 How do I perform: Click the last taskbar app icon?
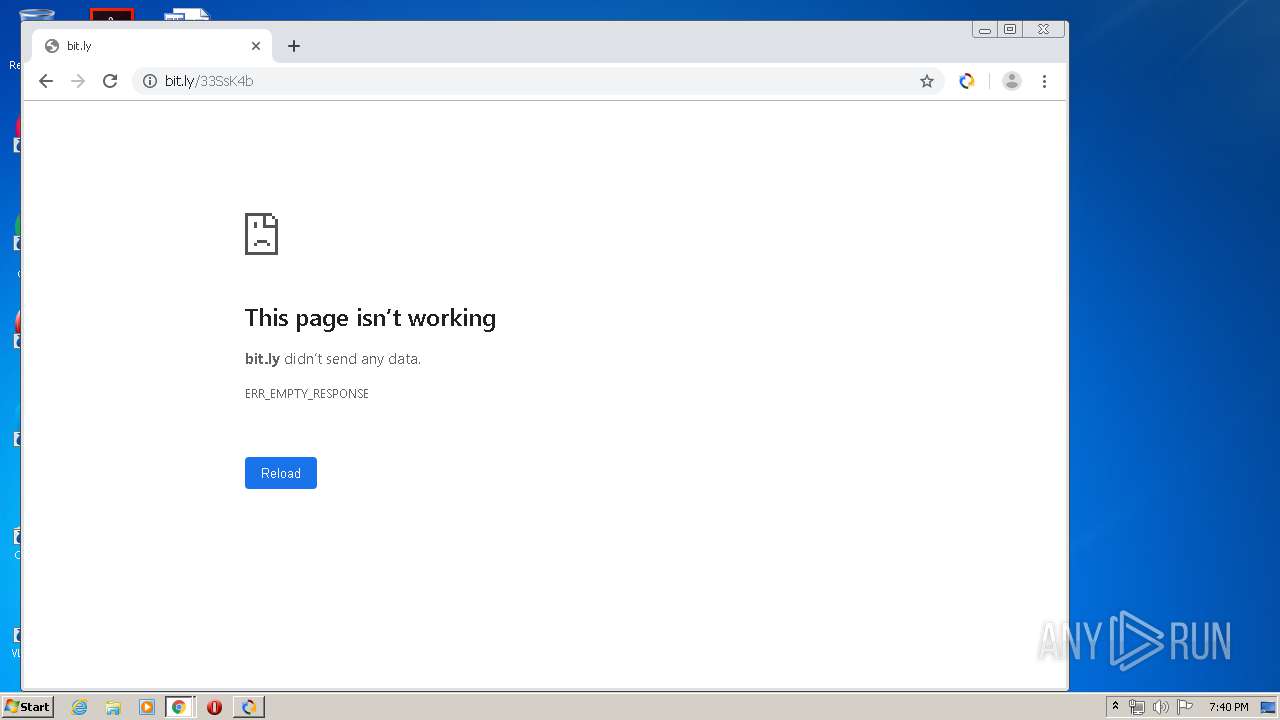(x=249, y=707)
